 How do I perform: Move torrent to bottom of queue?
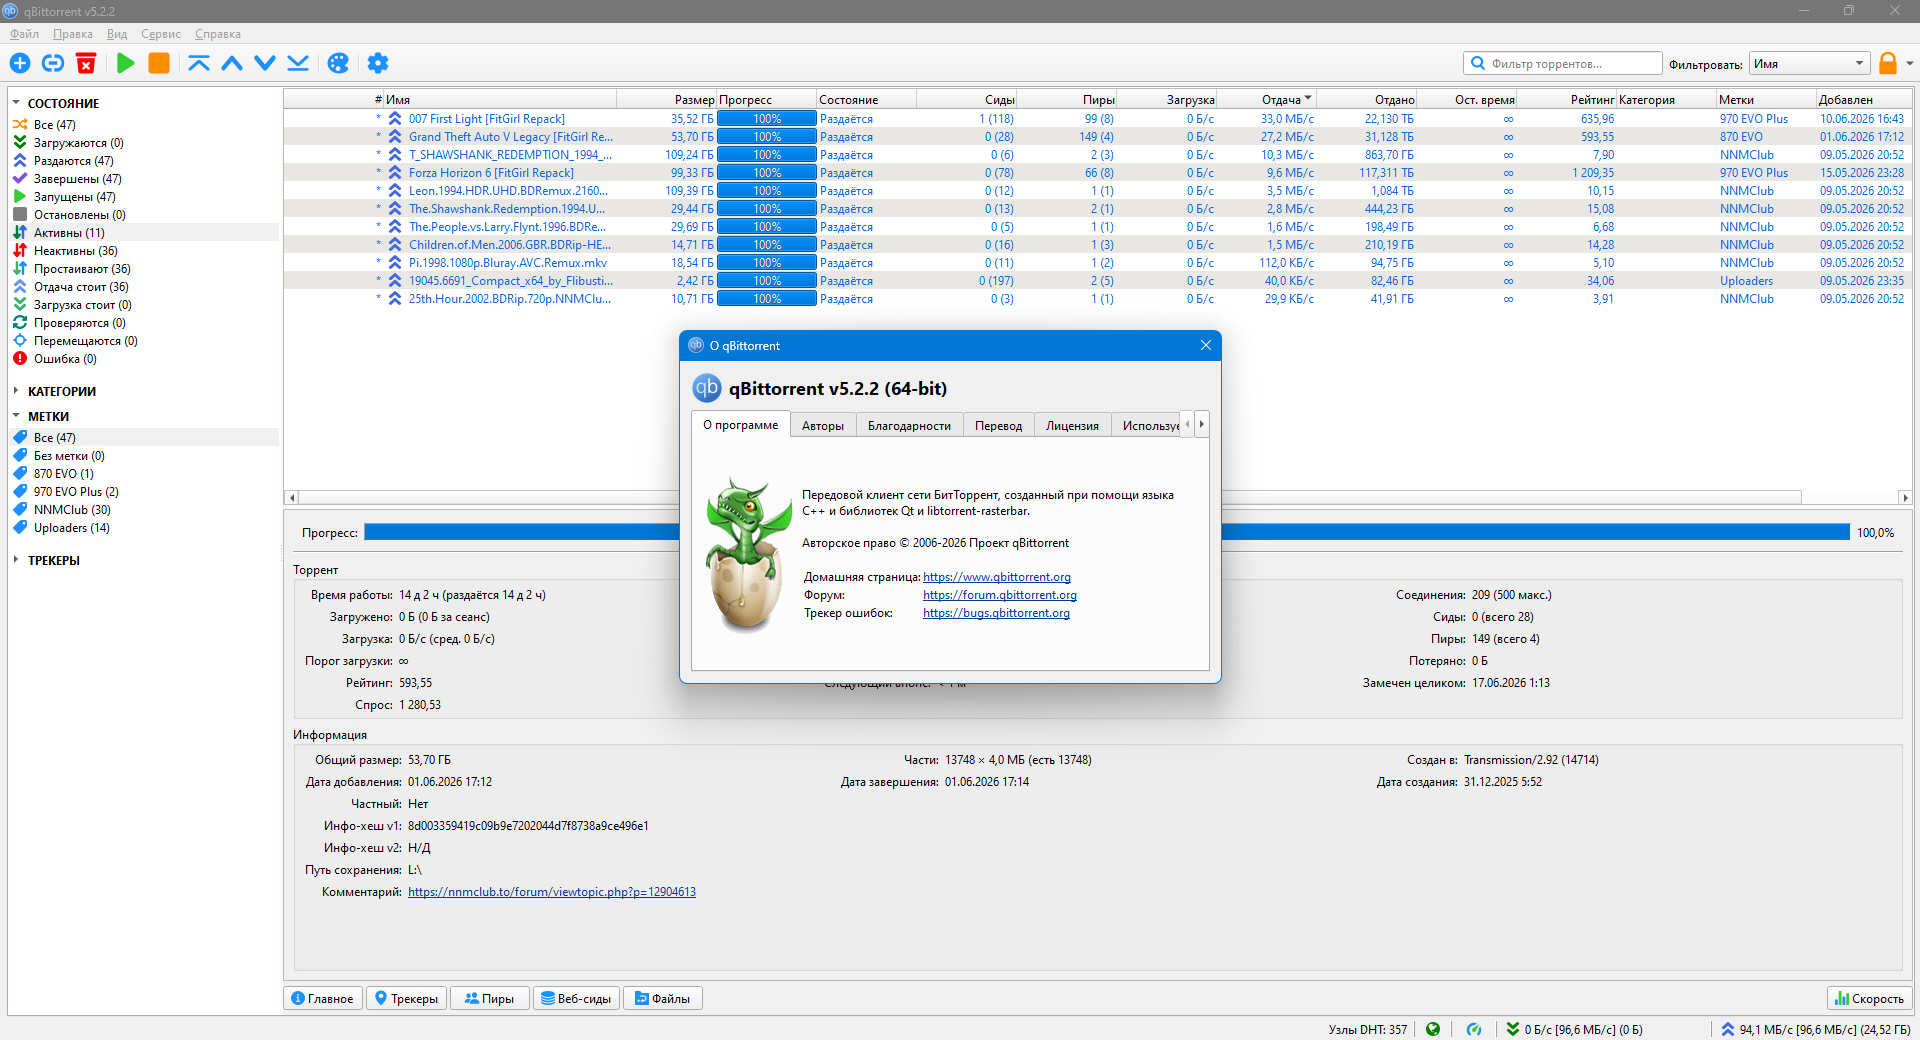(x=298, y=63)
